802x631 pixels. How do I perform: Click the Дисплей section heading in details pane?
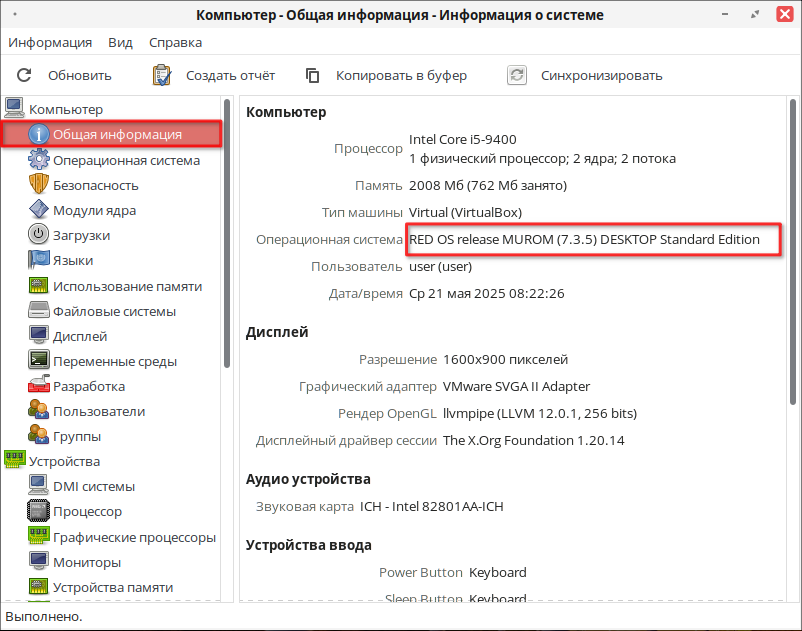coord(277,332)
